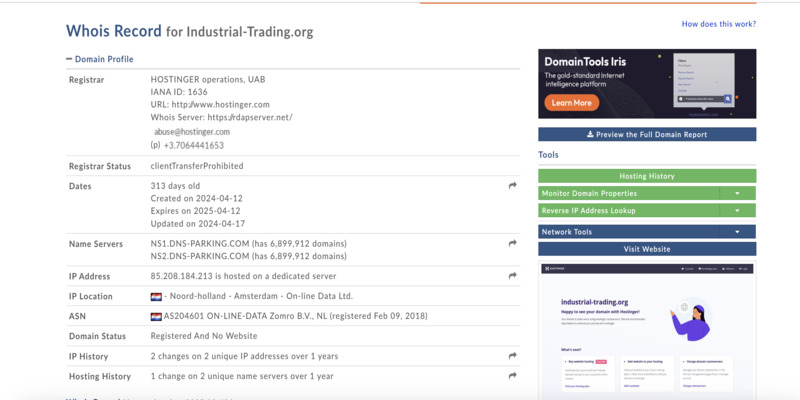
Task: Expand Reverse IP Address Lookup dropdown arrow
Action: tap(737, 211)
